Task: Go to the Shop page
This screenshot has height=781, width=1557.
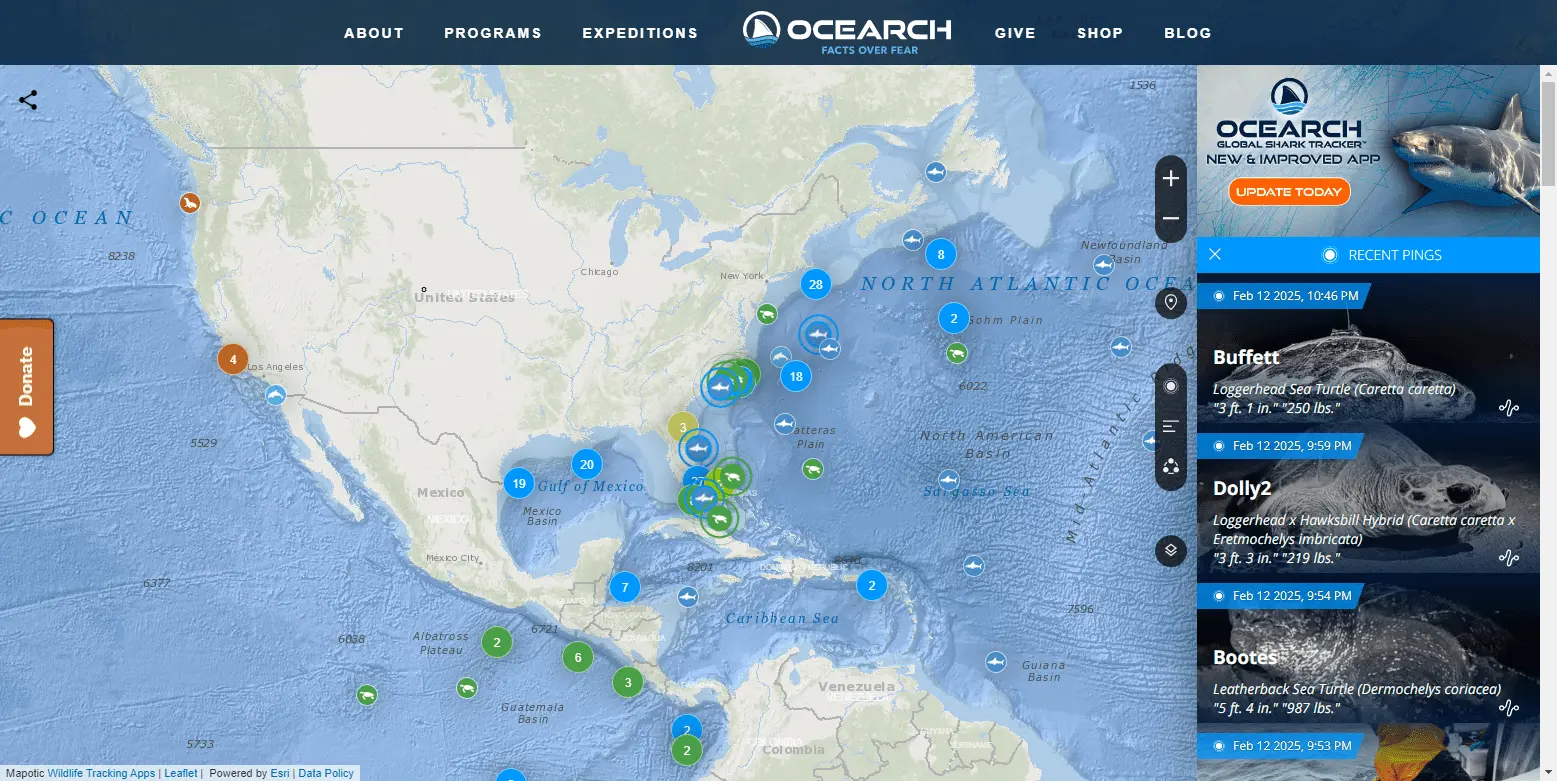Action: tap(1100, 33)
